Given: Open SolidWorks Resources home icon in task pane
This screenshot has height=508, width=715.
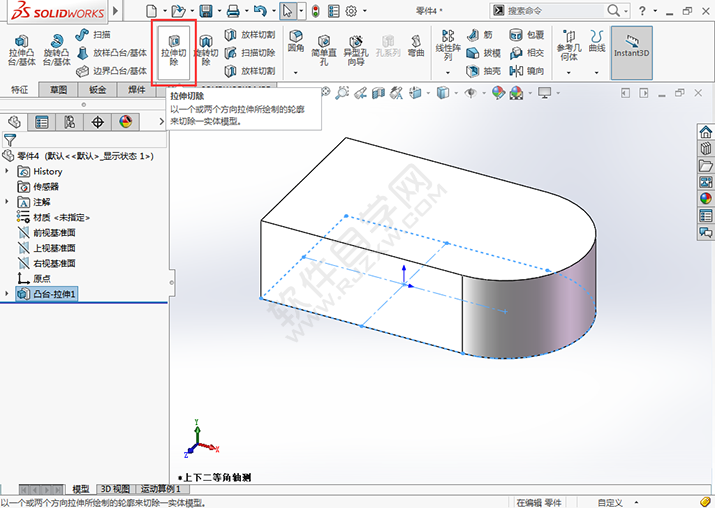Looking at the screenshot, I should point(705,132).
